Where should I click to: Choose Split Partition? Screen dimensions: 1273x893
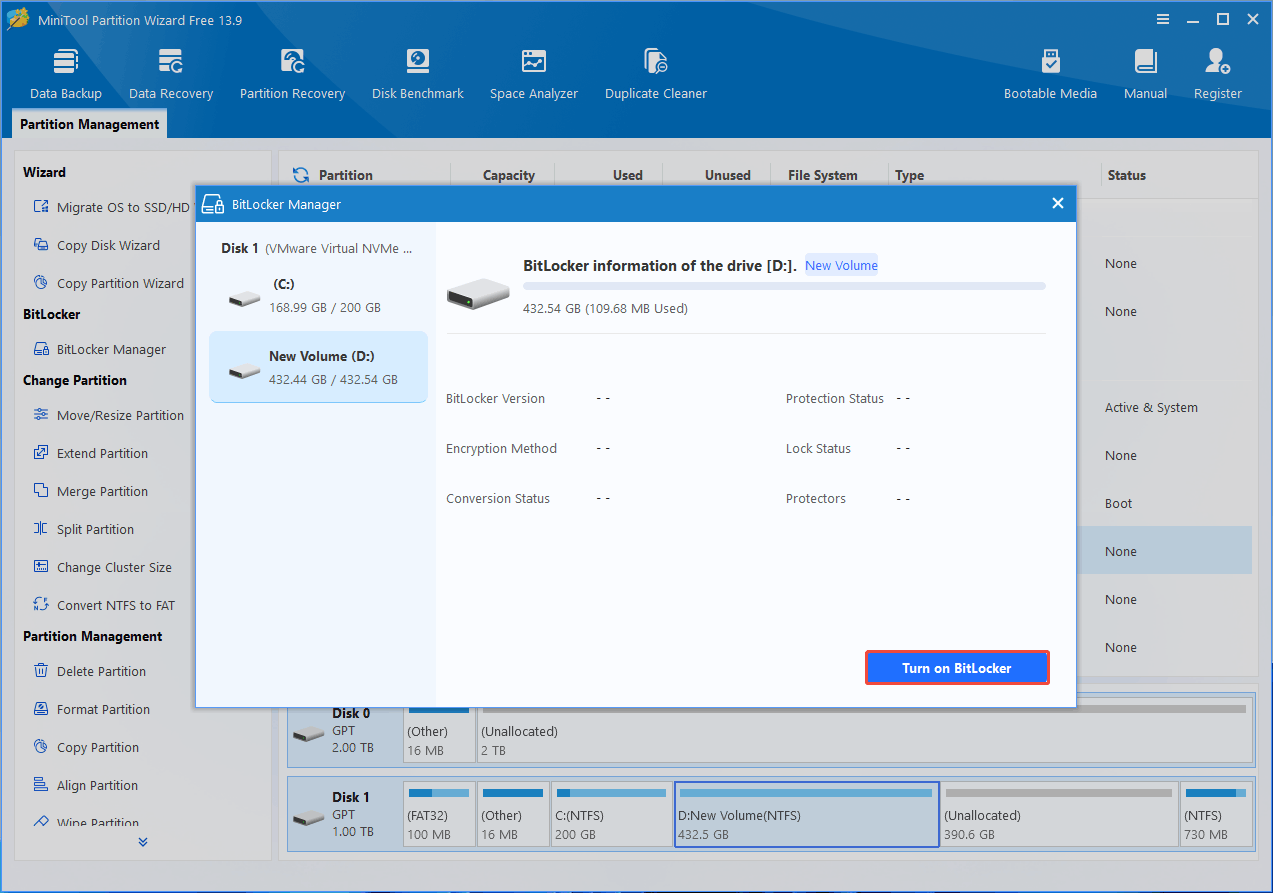click(x=84, y=529)
